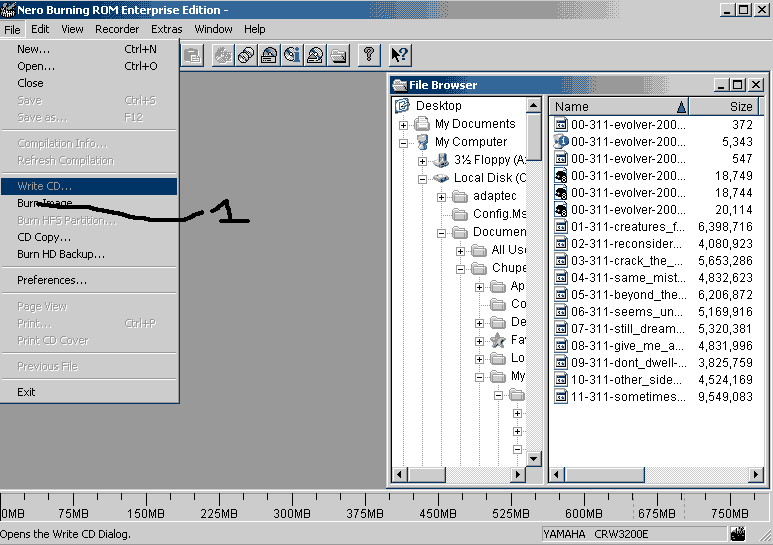Choose New... from the File menu
This screenshot has width=773, height=545.
coord(89,49)
